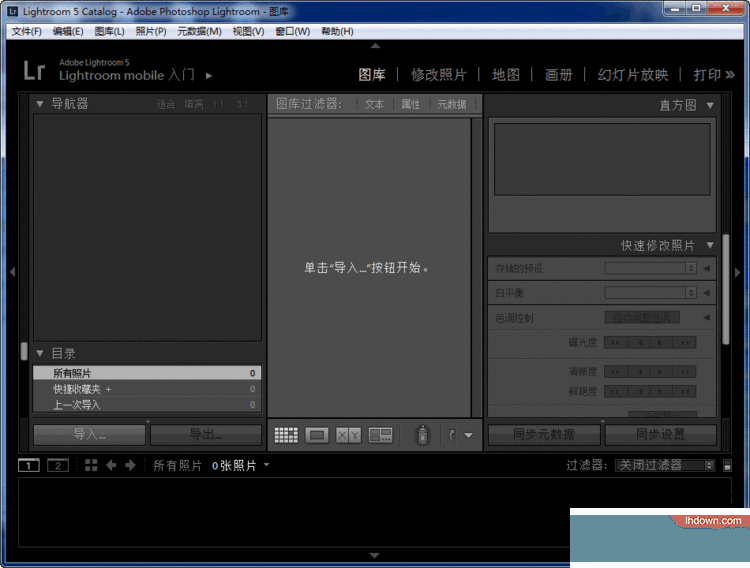Open the 视图(V) menu
The width and height of the screenshot is (750, 568).
coord(248,32)
